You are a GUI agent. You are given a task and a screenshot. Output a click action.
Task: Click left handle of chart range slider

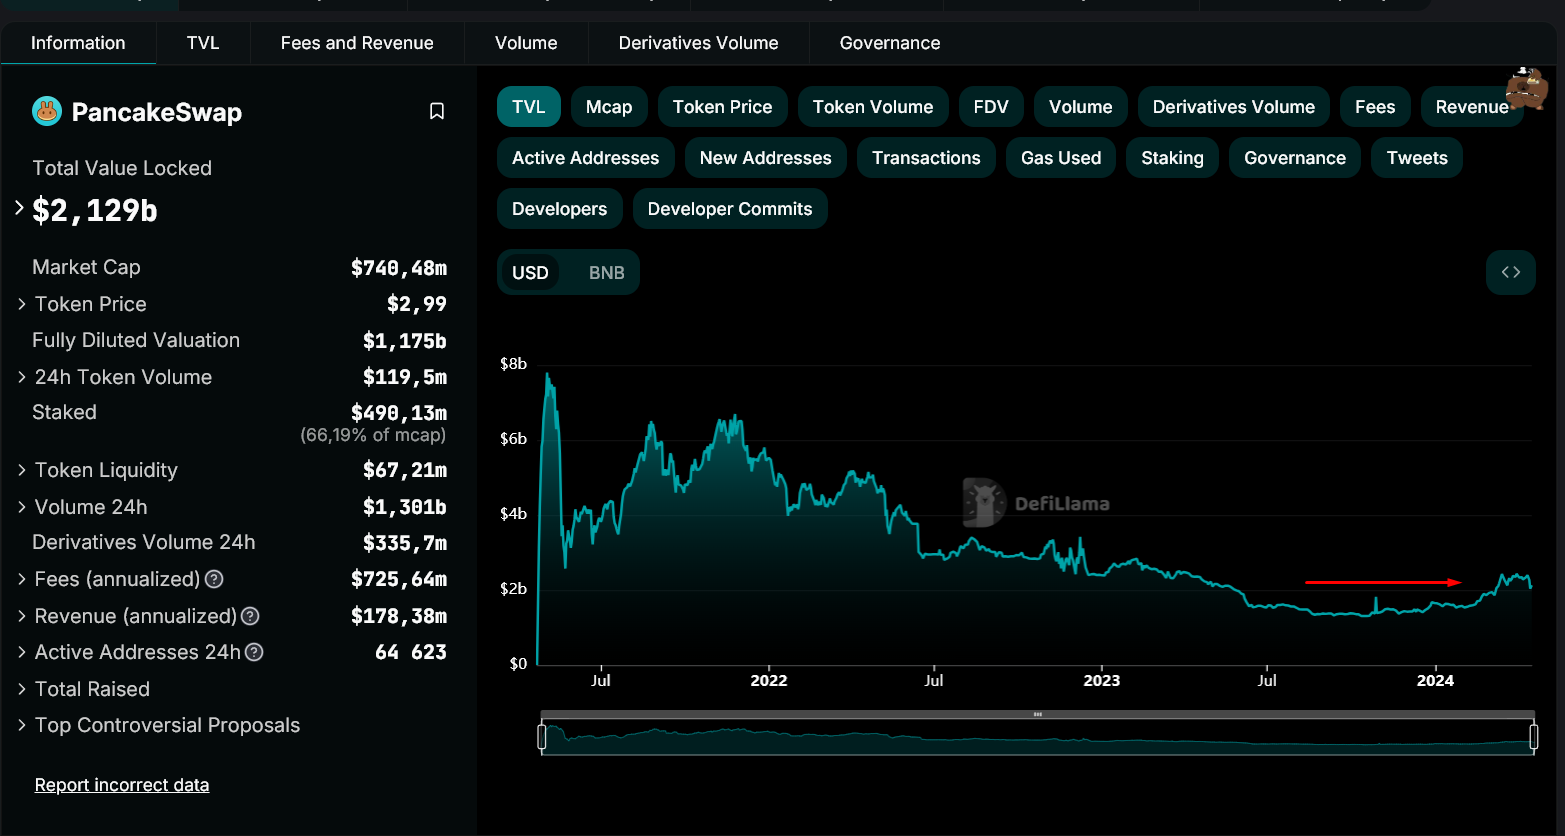click(541, 737)
